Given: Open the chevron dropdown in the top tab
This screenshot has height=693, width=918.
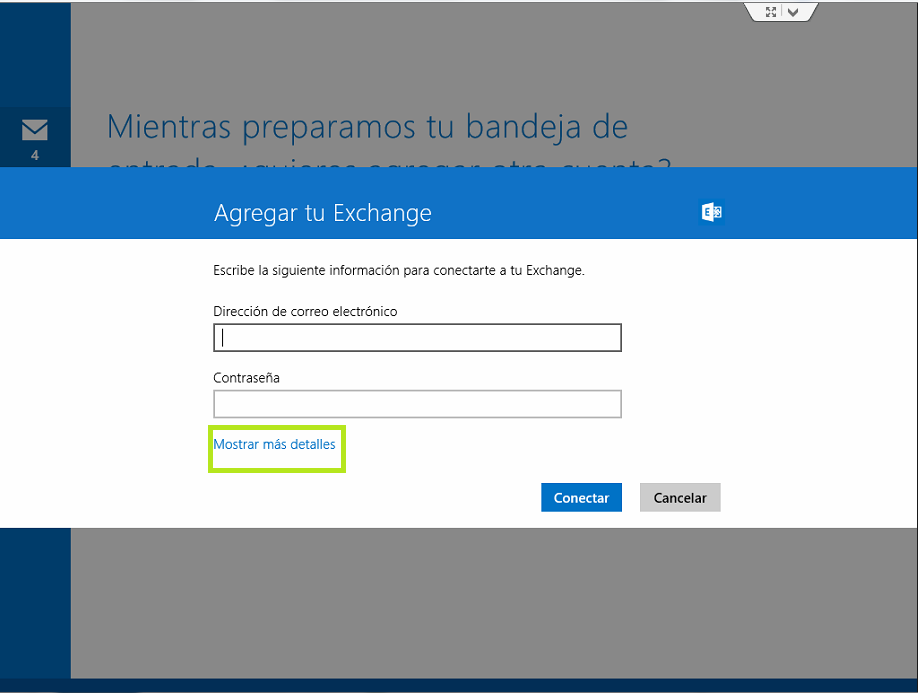Looking at the screenshot, I should pyautogui.click(x=793, y=12).
